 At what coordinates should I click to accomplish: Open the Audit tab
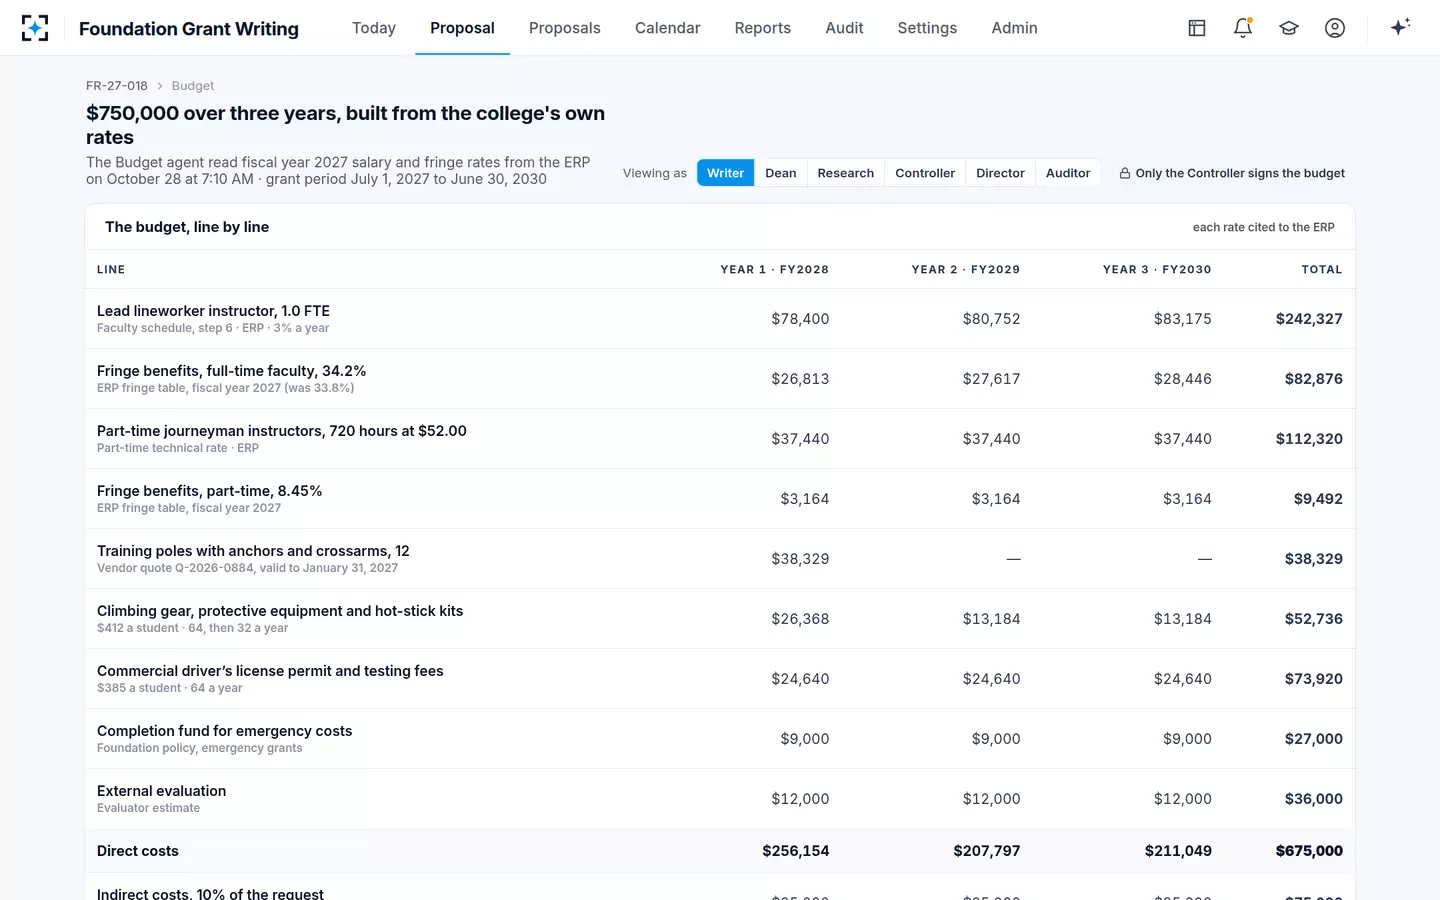click(844, 28)
